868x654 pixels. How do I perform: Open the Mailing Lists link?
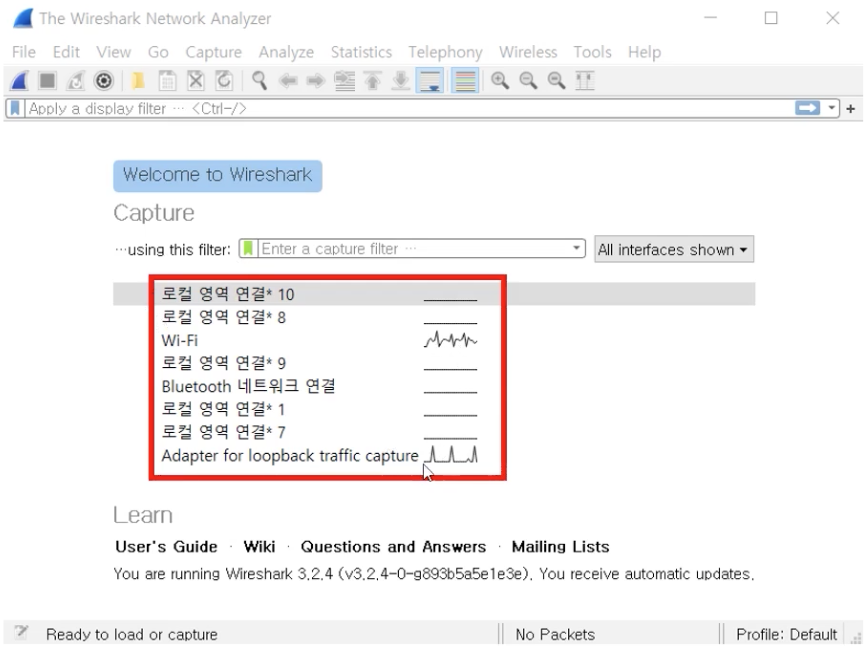pos(560,547)
